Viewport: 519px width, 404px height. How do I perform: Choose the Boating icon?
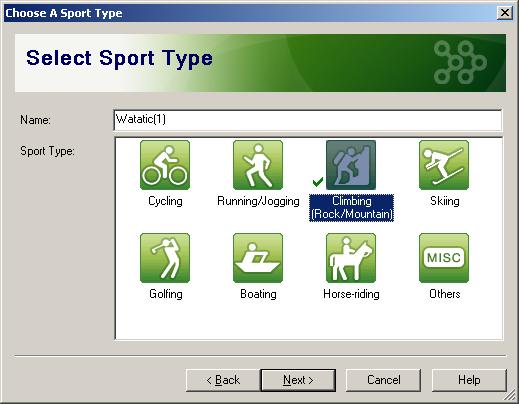tap(258, 258)
